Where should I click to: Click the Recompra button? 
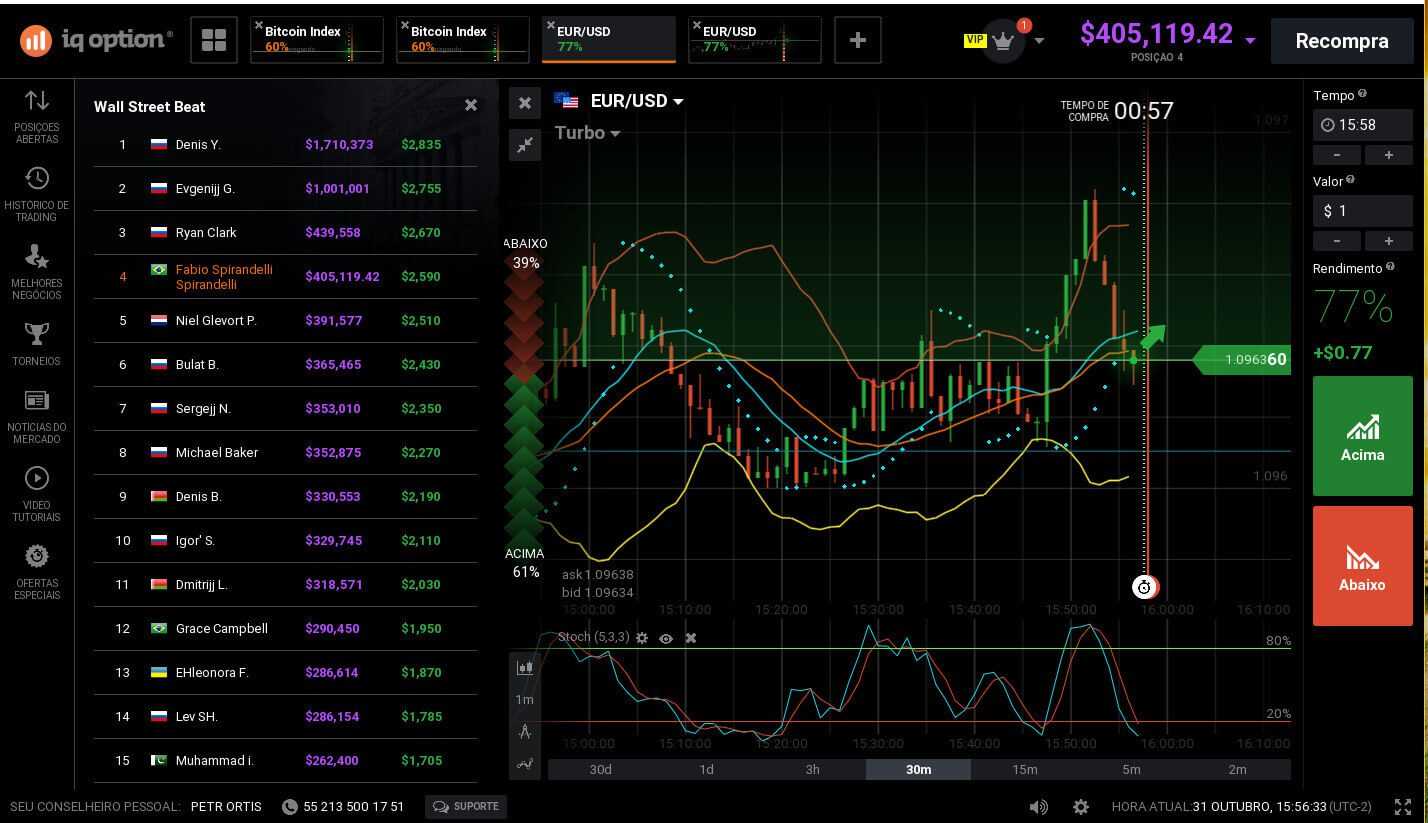(x=1342, y=41)
